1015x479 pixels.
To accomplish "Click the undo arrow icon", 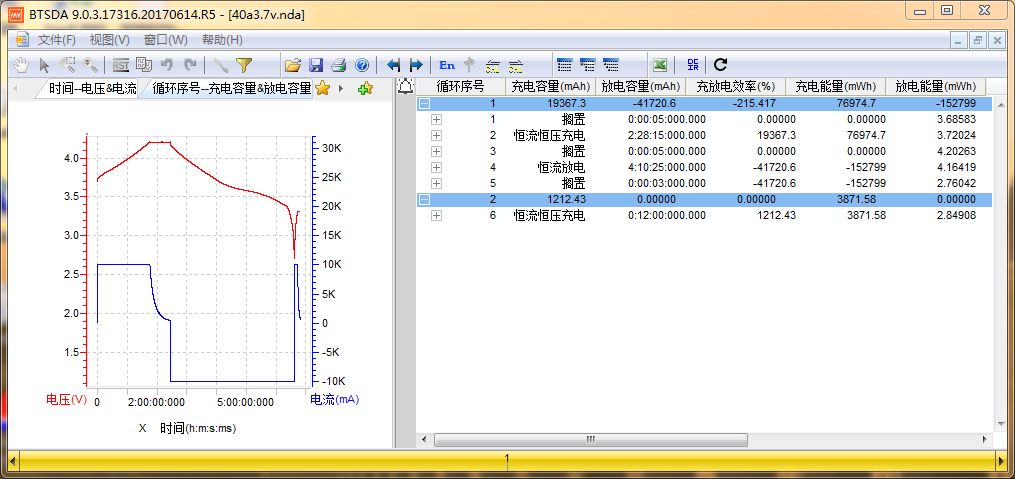I will (x=166, y=65).
